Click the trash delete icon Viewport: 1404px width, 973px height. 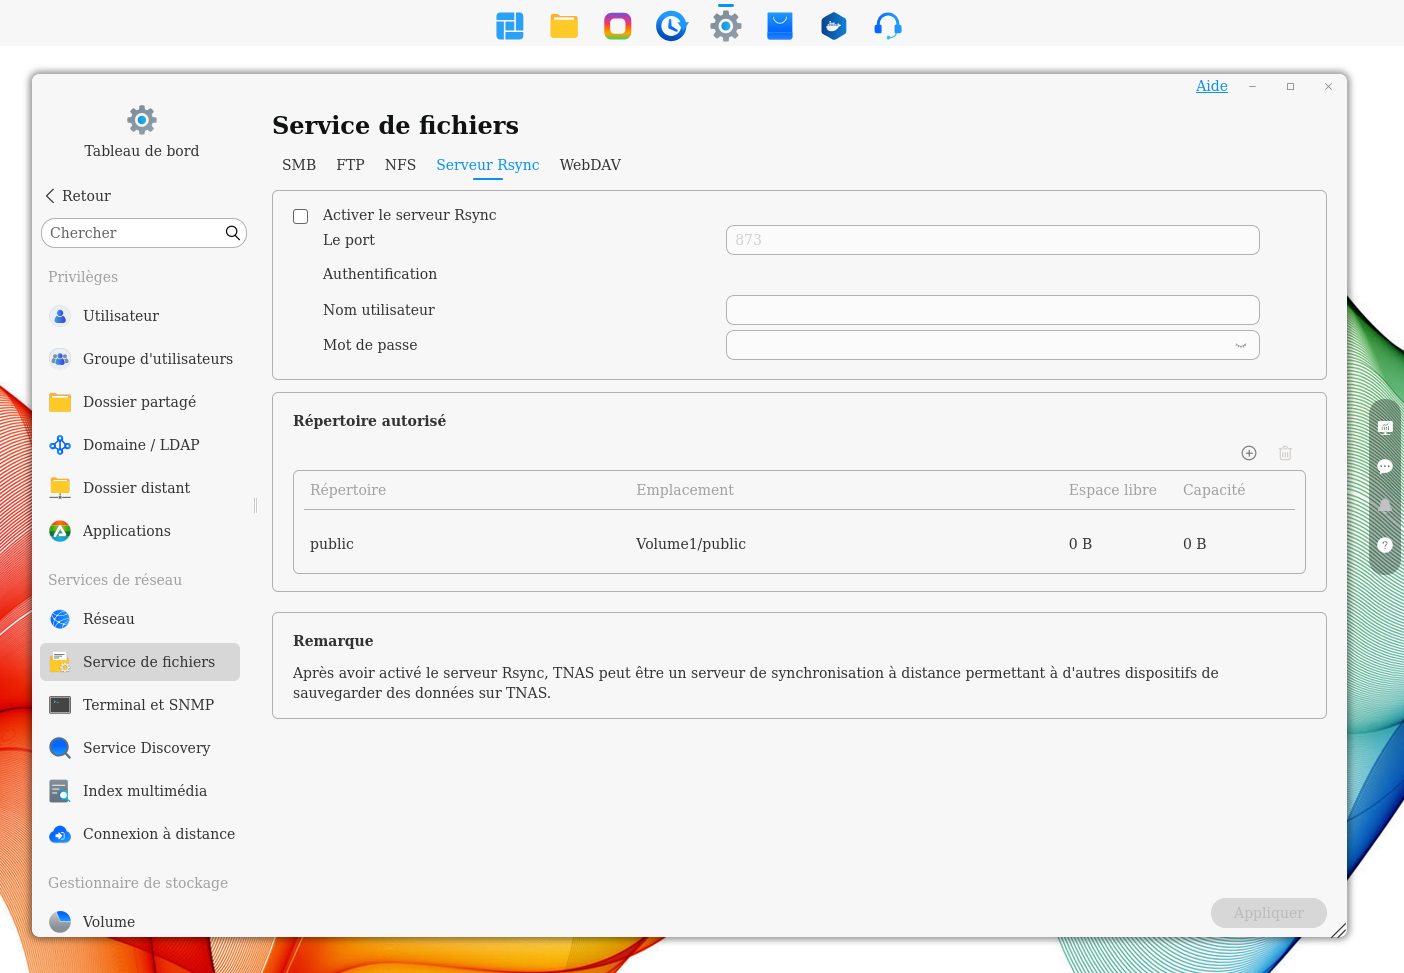(1285, 453)
